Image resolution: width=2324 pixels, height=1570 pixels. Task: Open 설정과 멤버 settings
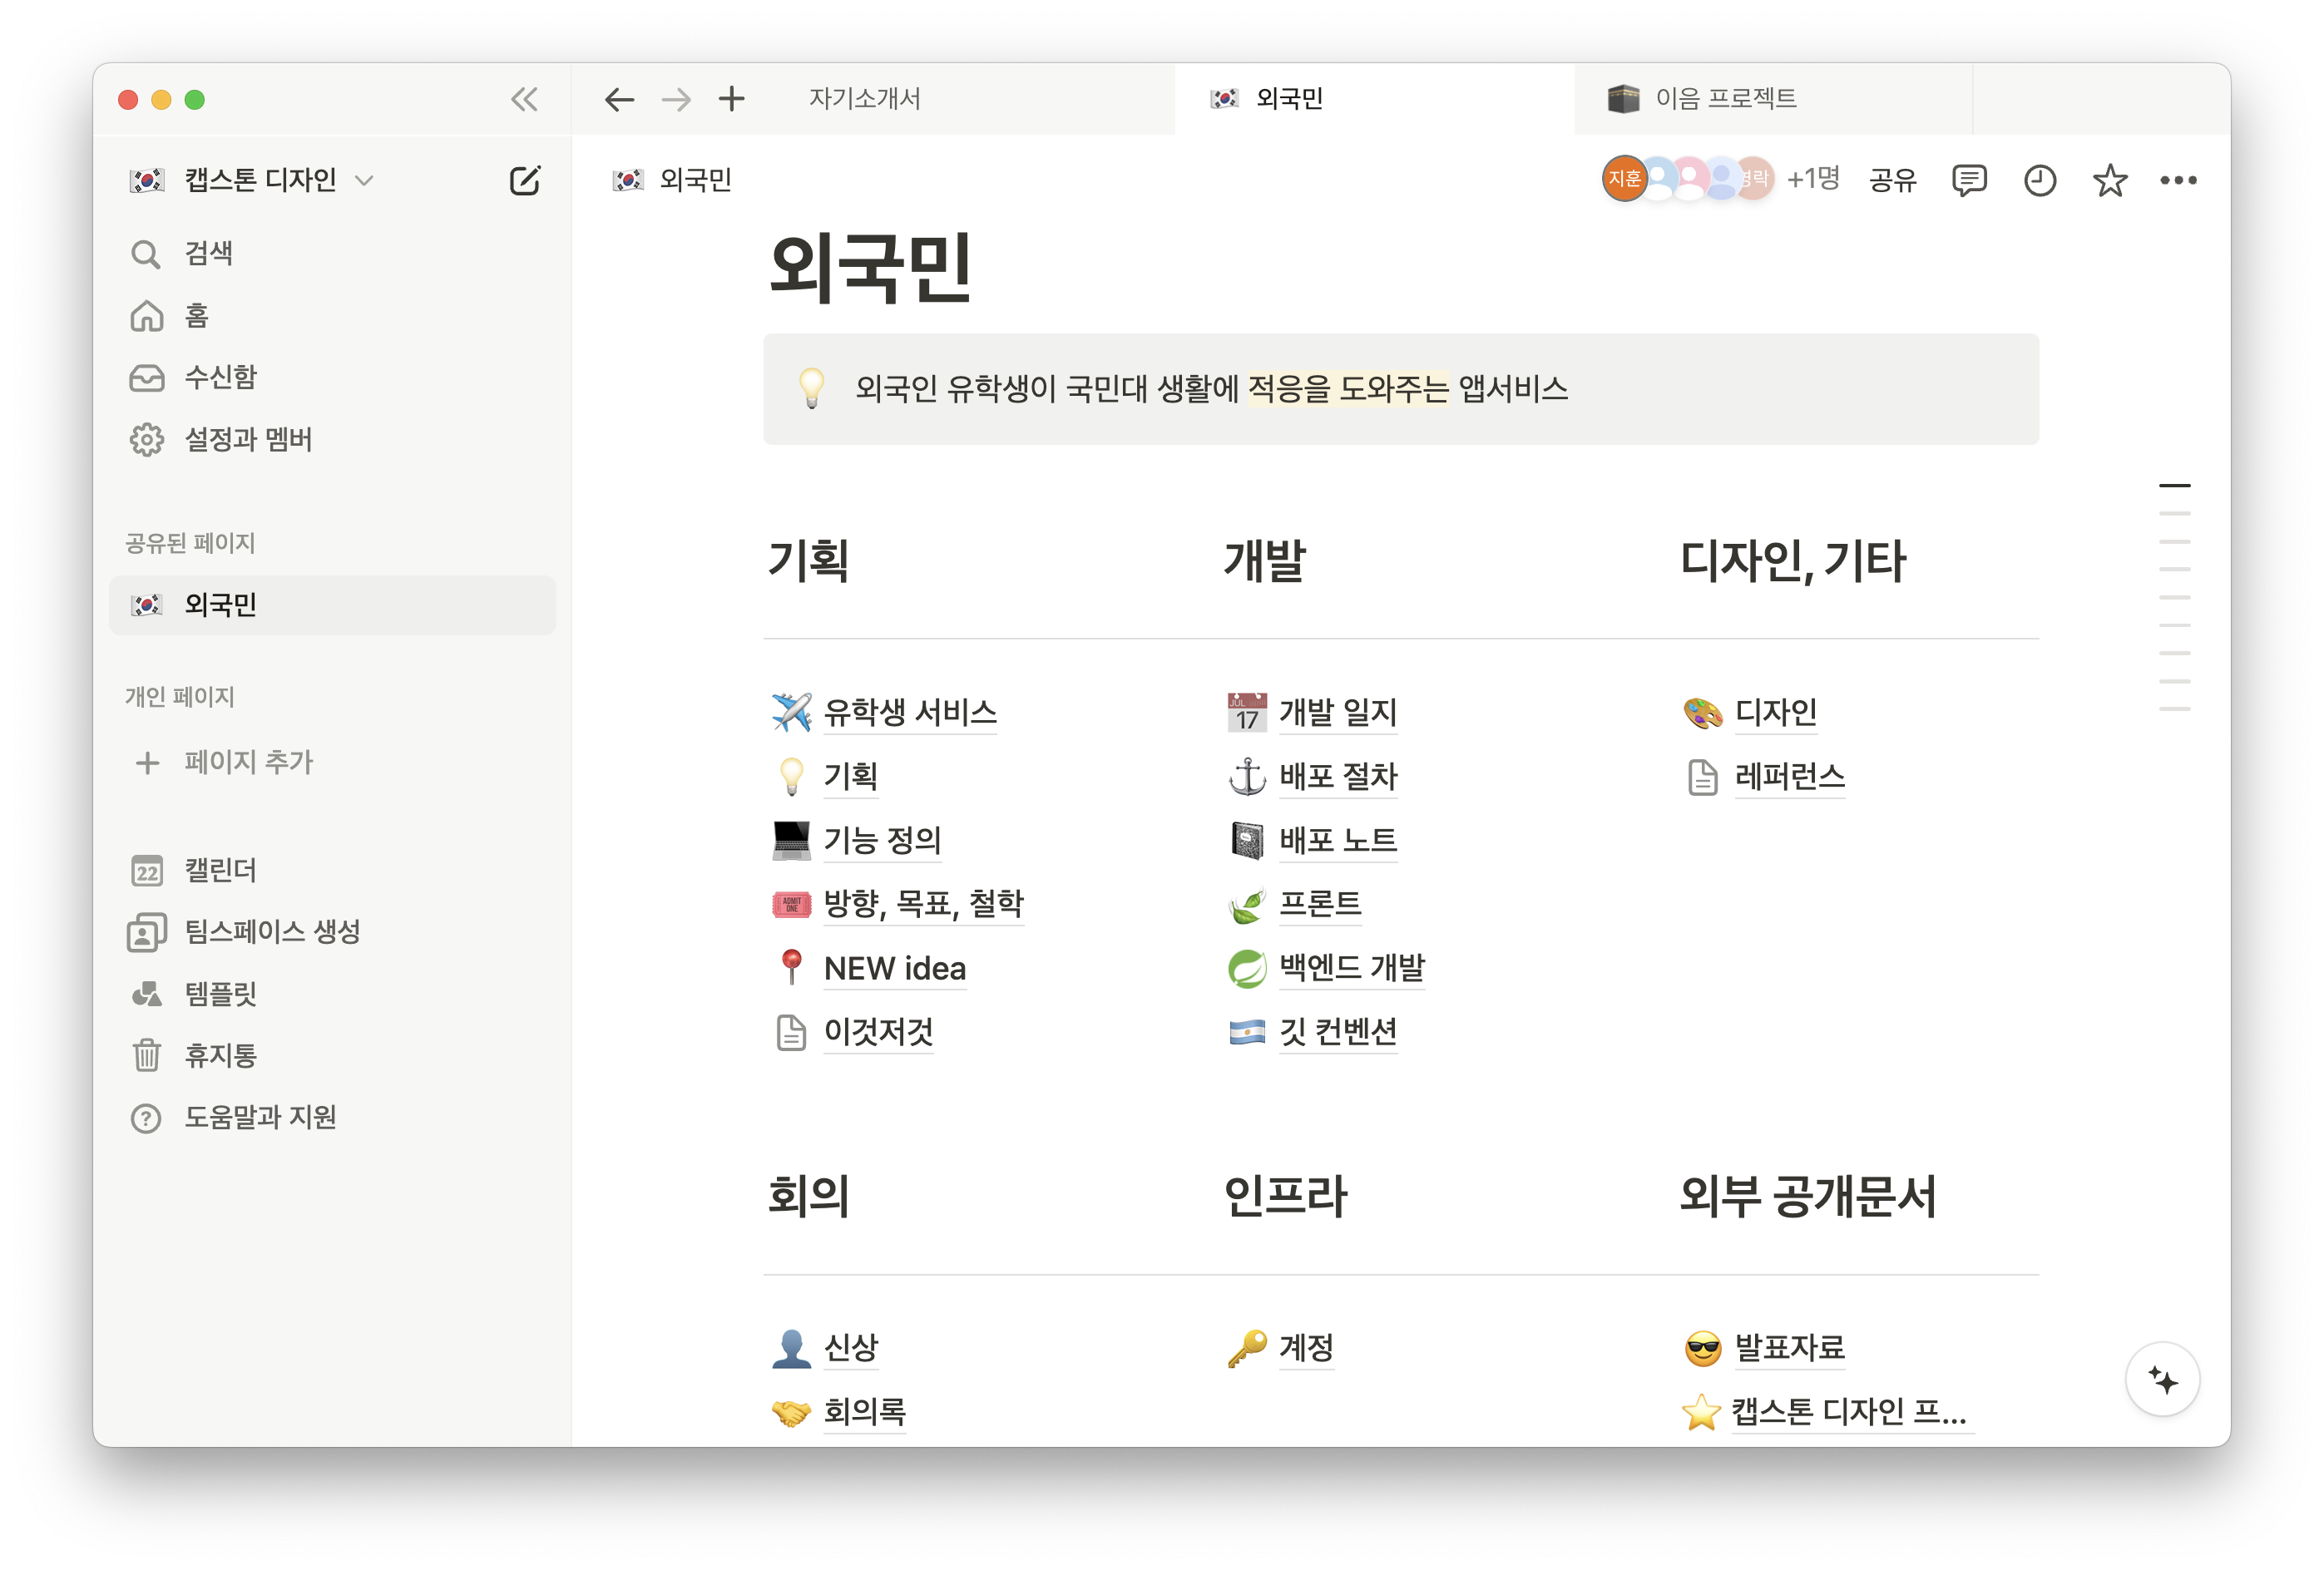pos(332,439)
